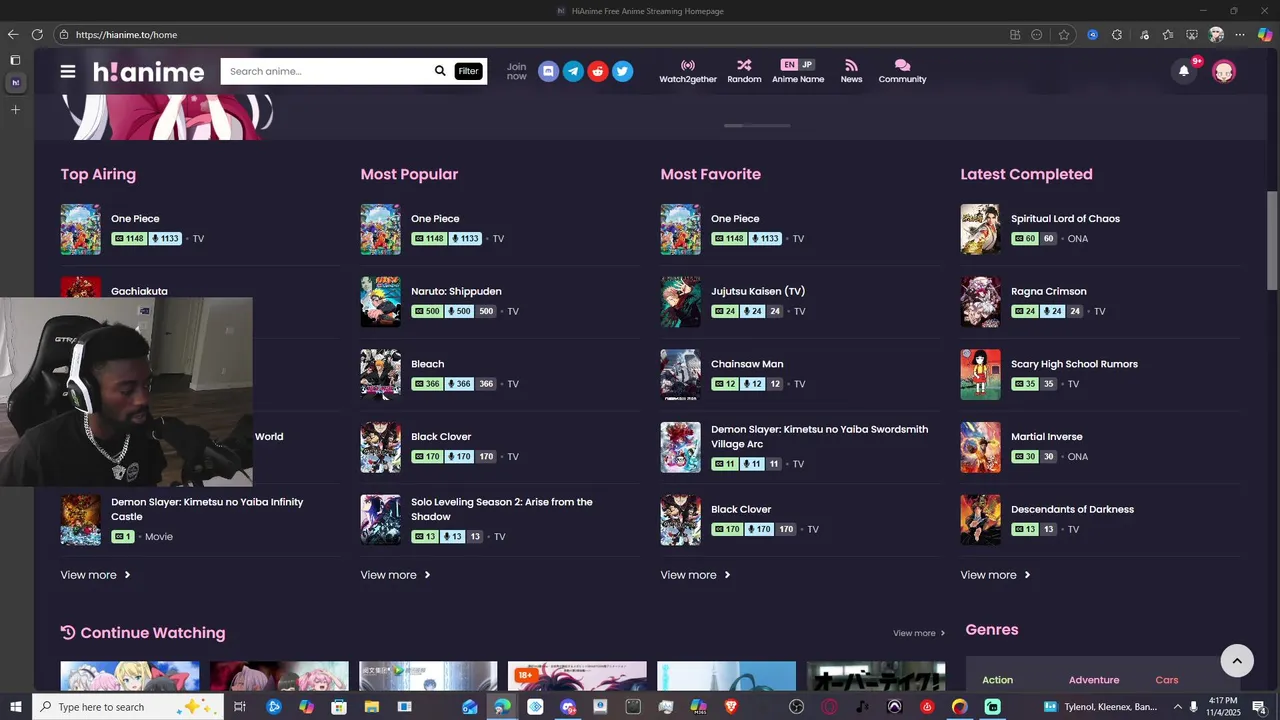
Task: Open the Windows Start menu
Action: point(15,707)
